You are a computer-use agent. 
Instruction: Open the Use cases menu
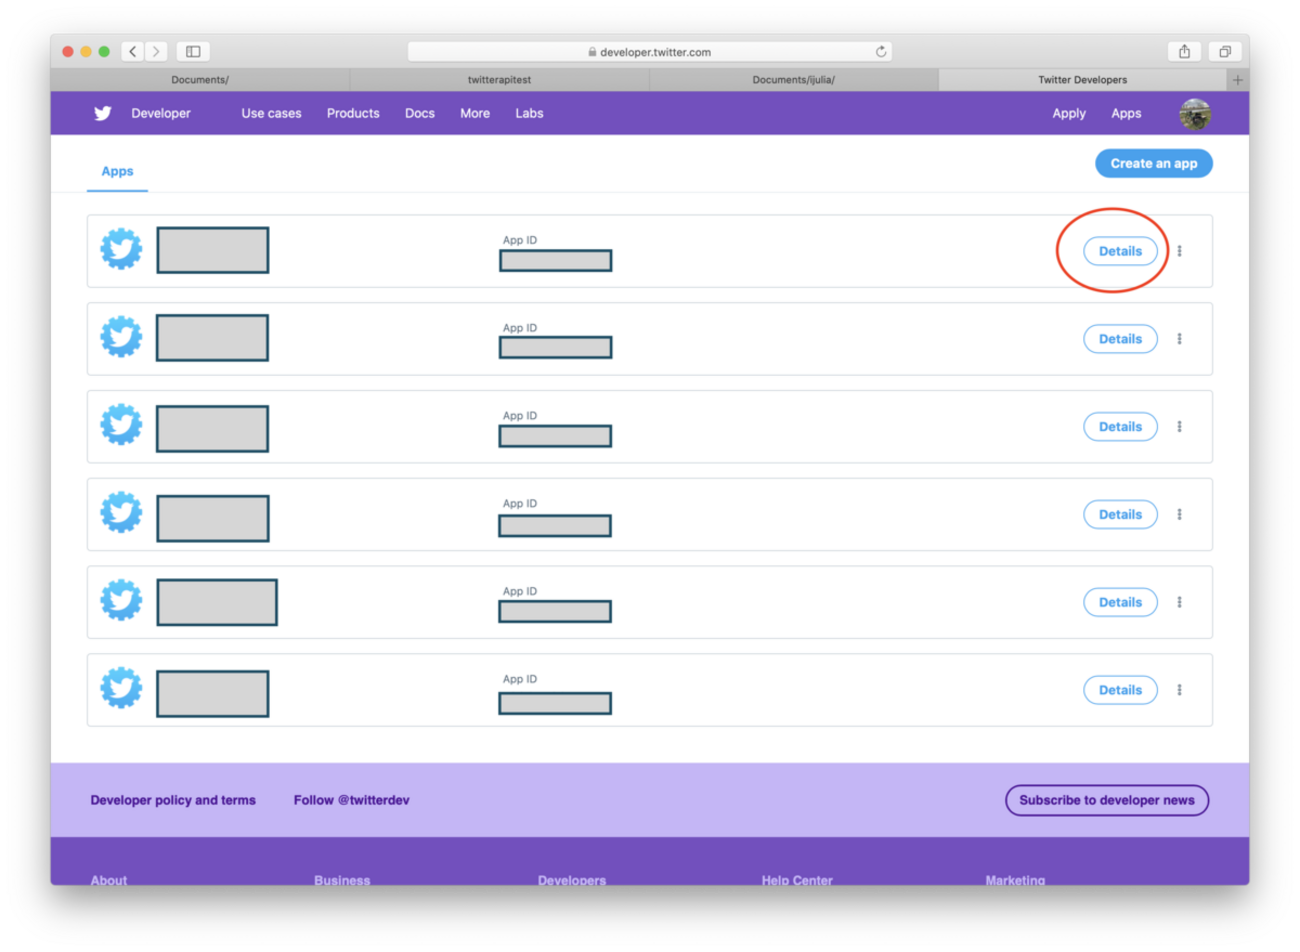click(271, 113)
